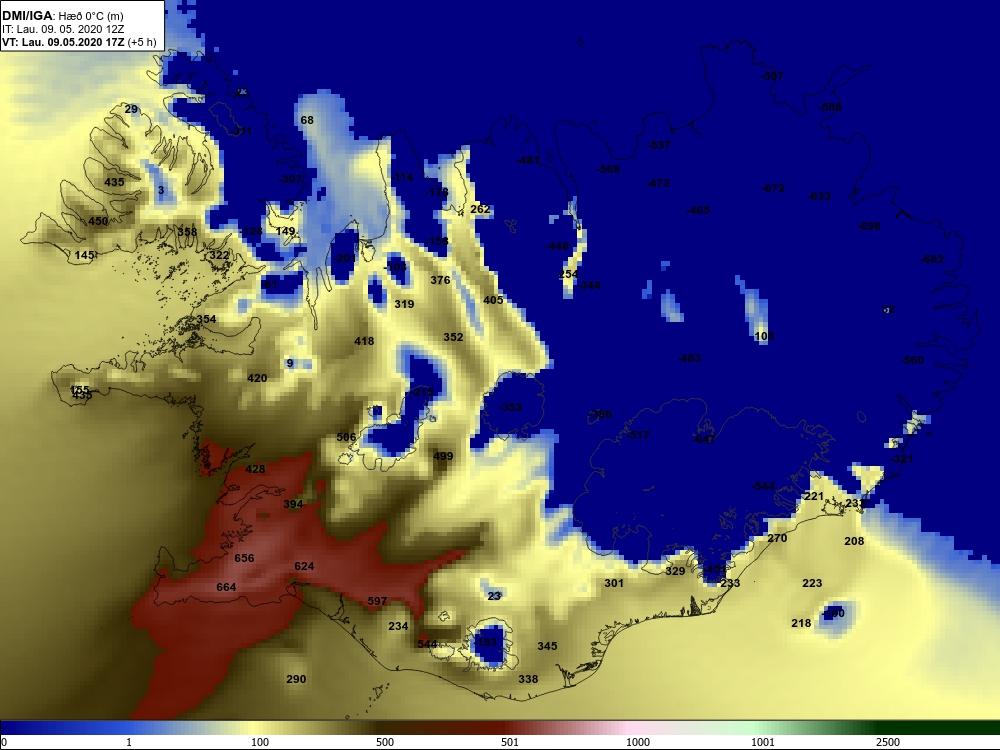The image size is (1000, 750).
Task: Click the color scale label 100
Action: pyautogui.click(x=260, y=742)
